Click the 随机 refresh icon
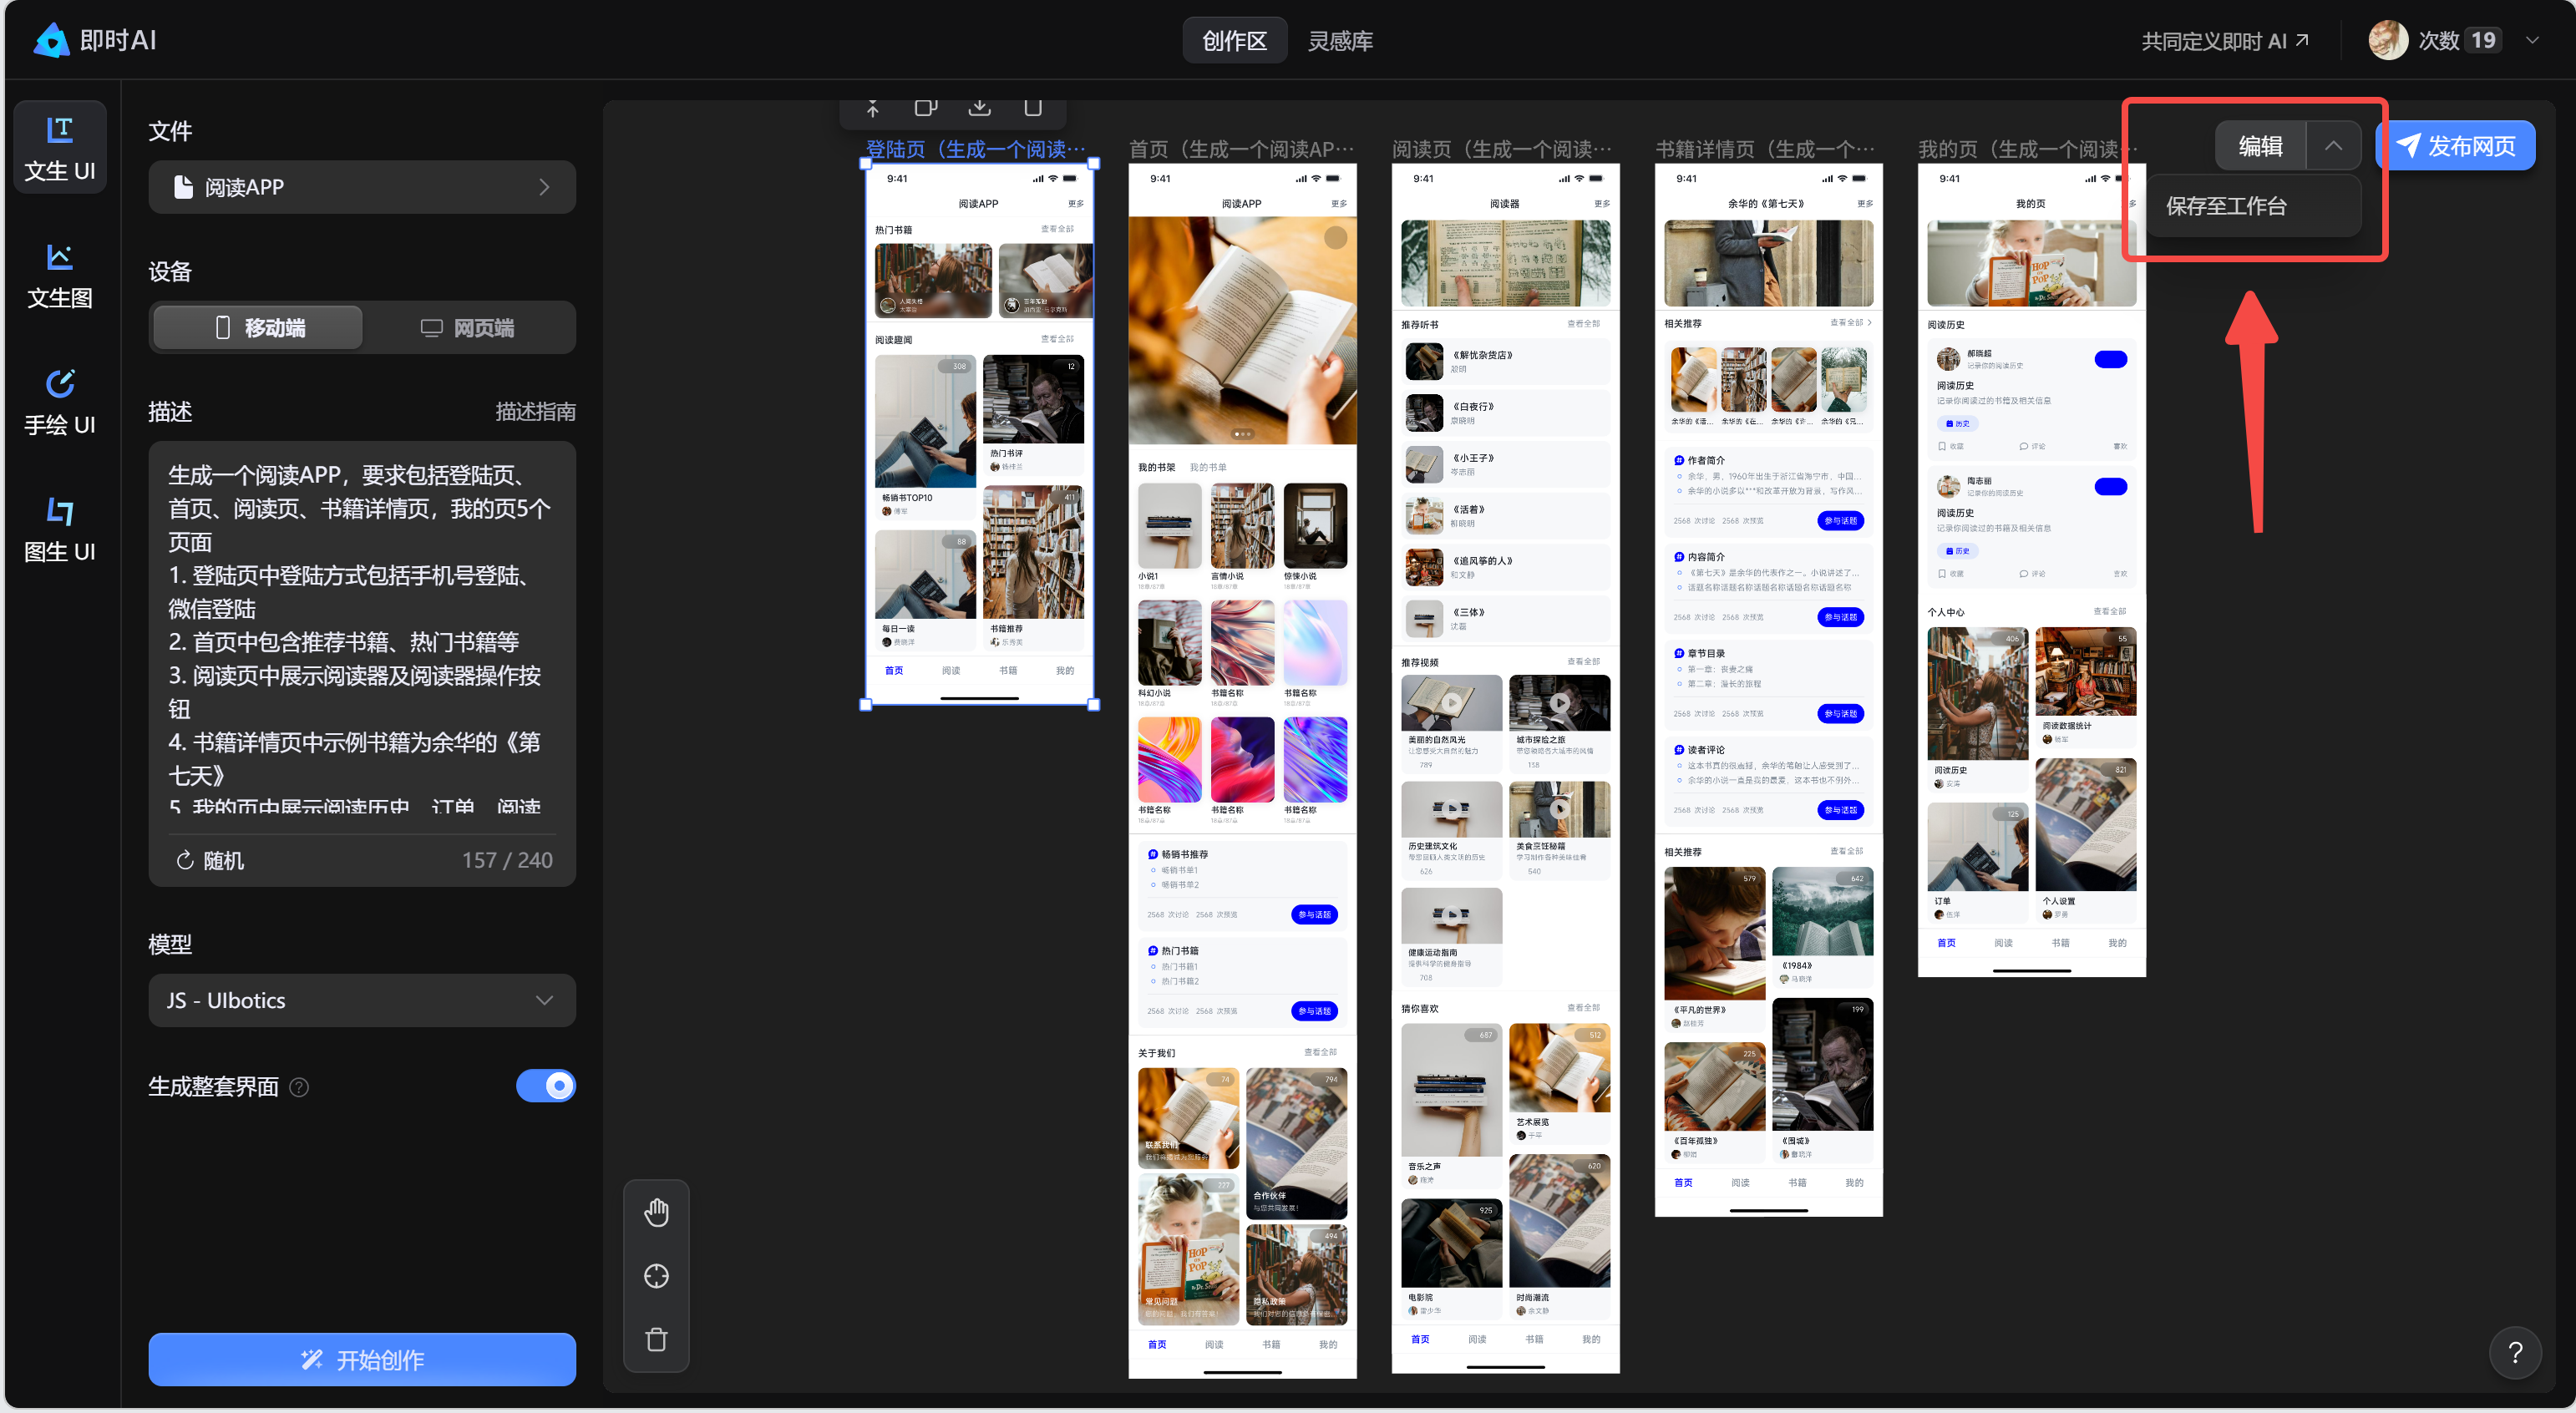The width and height of the screenshot is (2576, 1413). point(184,860)
